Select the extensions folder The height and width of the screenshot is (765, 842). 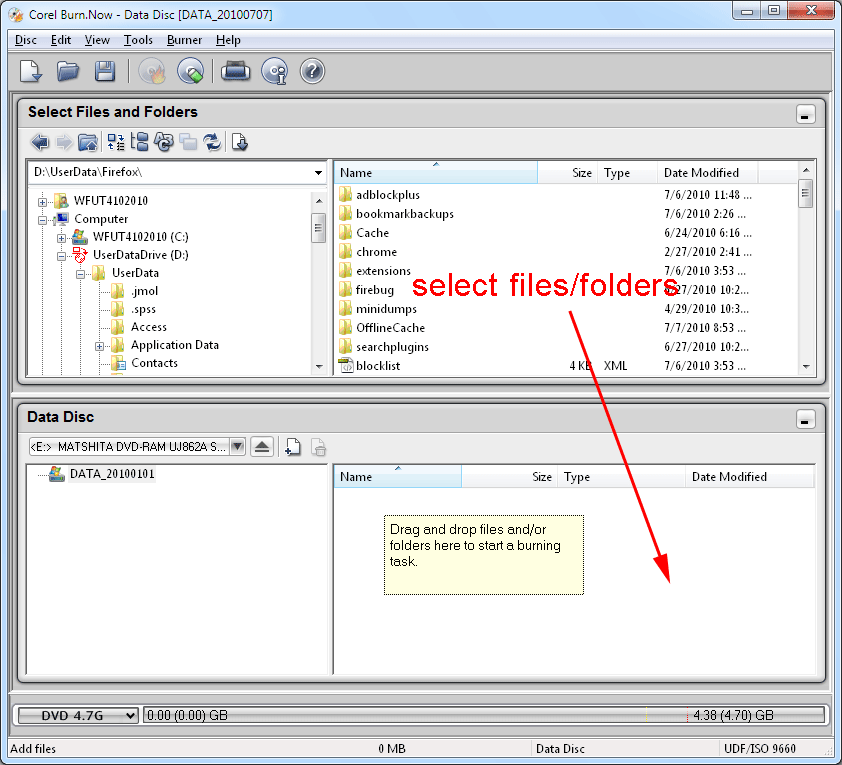[383, 271]
